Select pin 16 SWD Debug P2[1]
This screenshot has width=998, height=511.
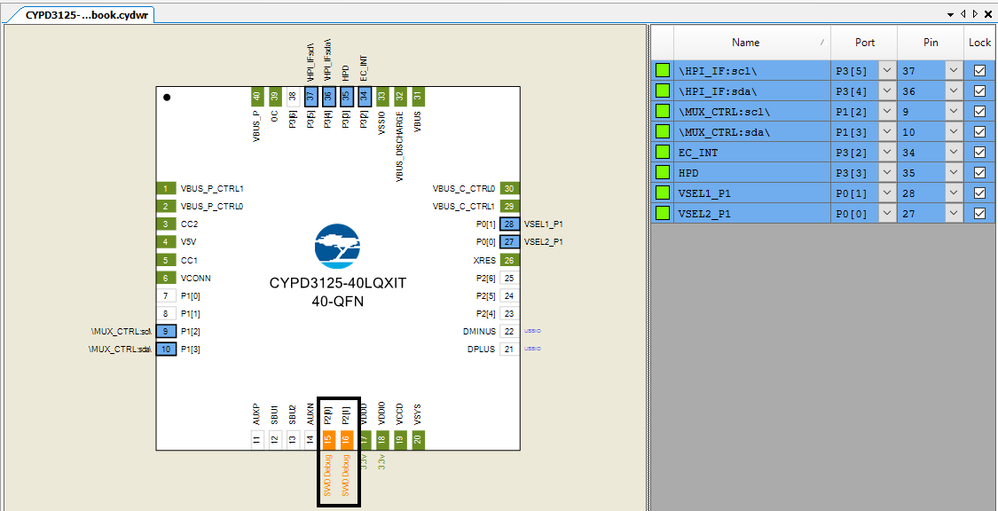tap(346, 440)
